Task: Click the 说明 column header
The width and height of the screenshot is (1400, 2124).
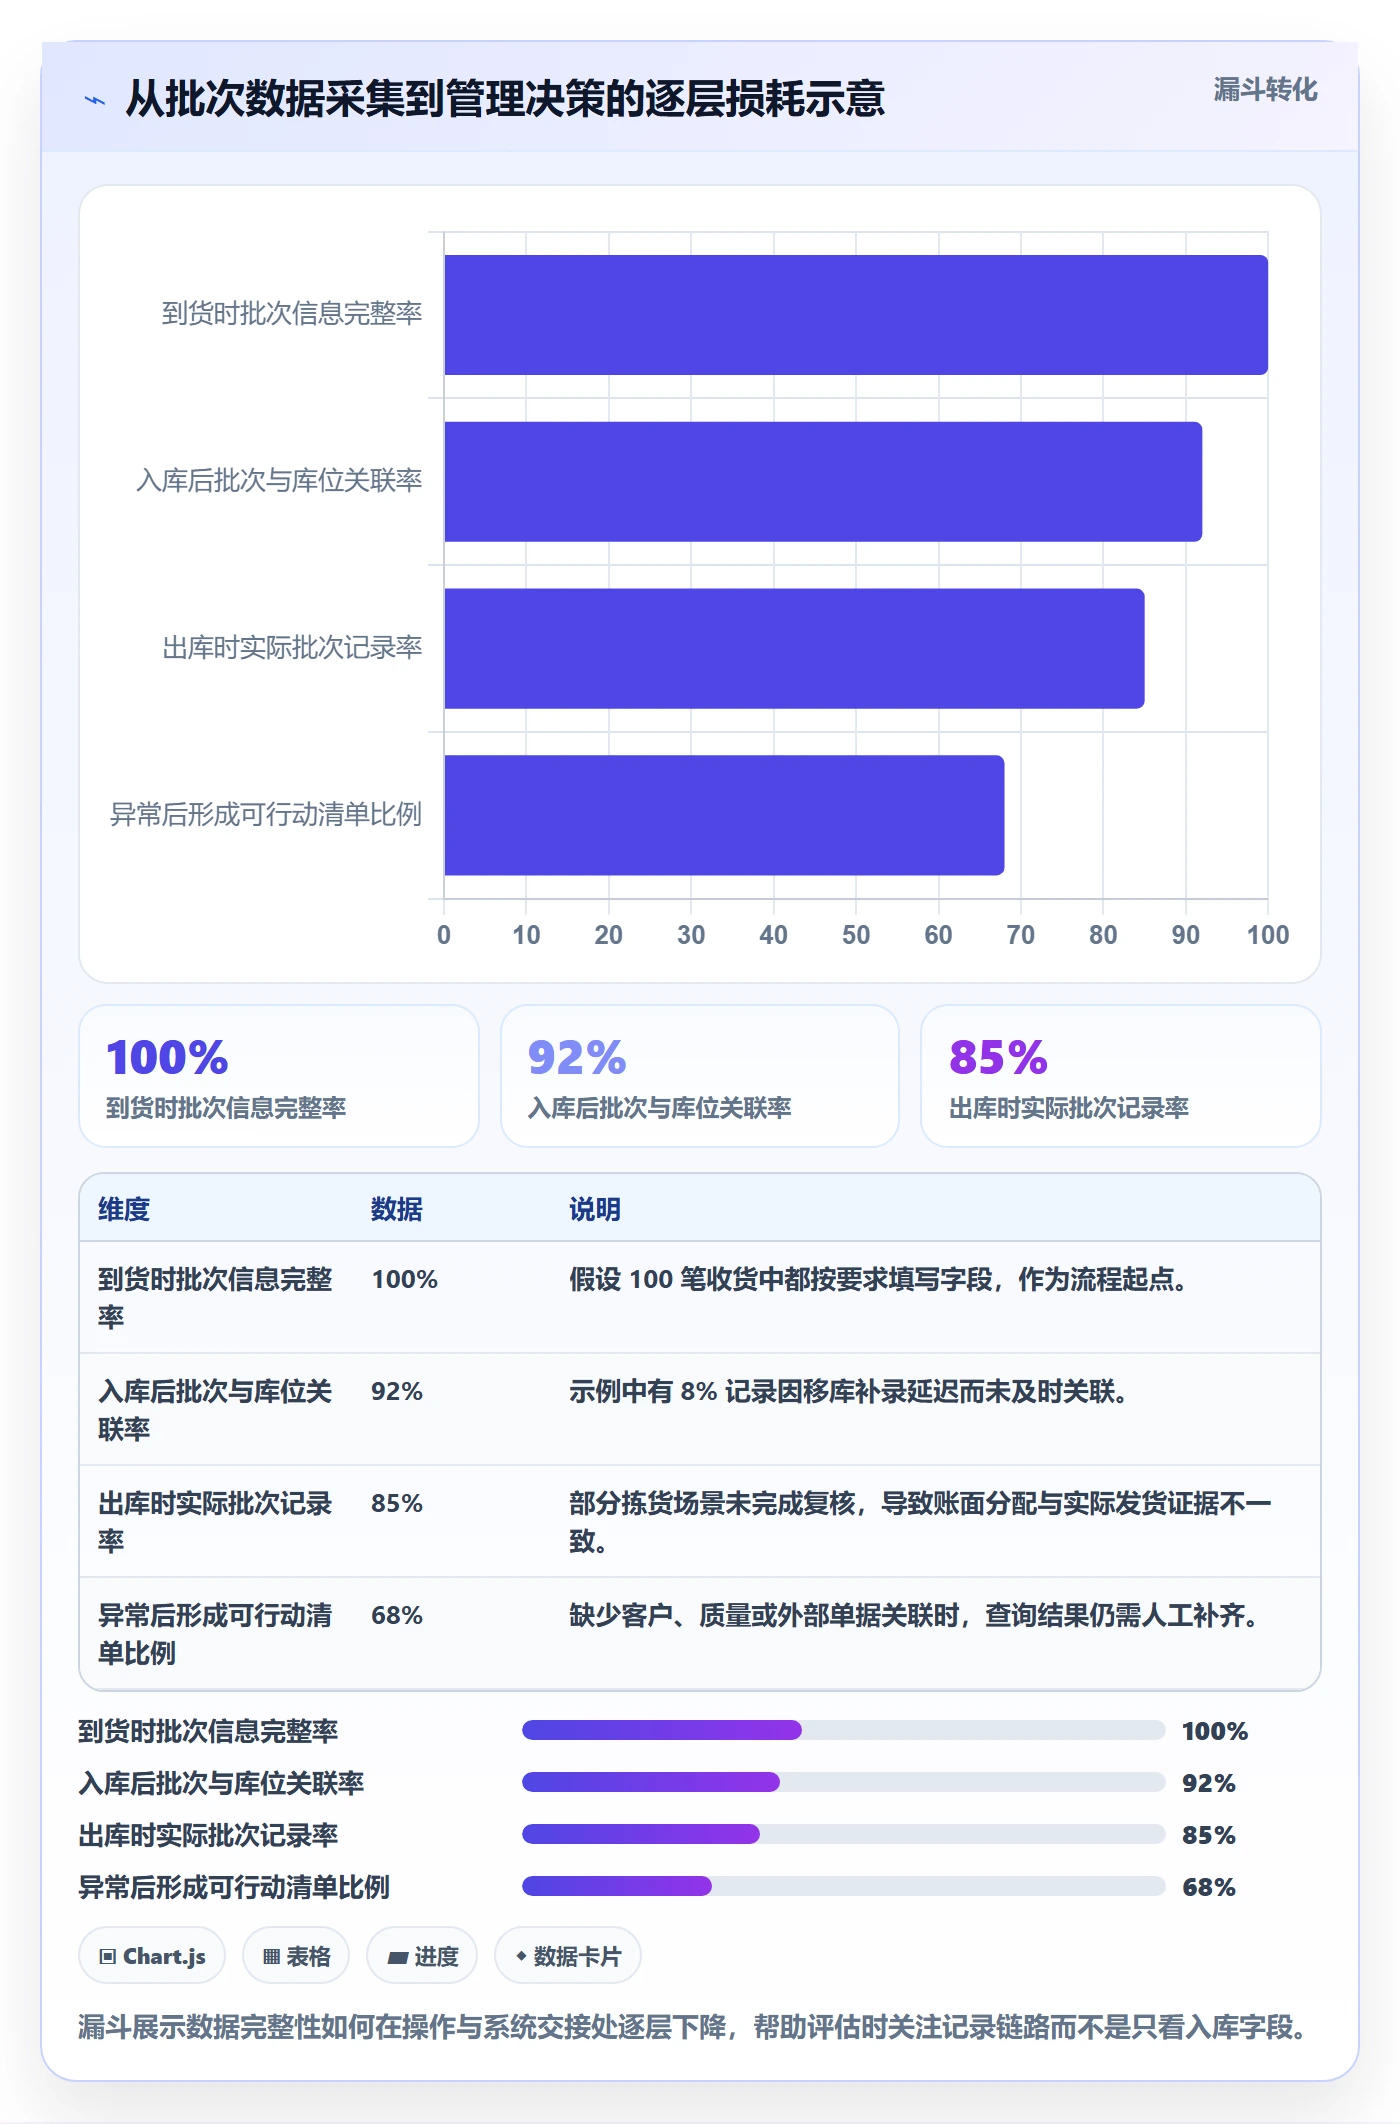Action: (x=595, y=1209)
